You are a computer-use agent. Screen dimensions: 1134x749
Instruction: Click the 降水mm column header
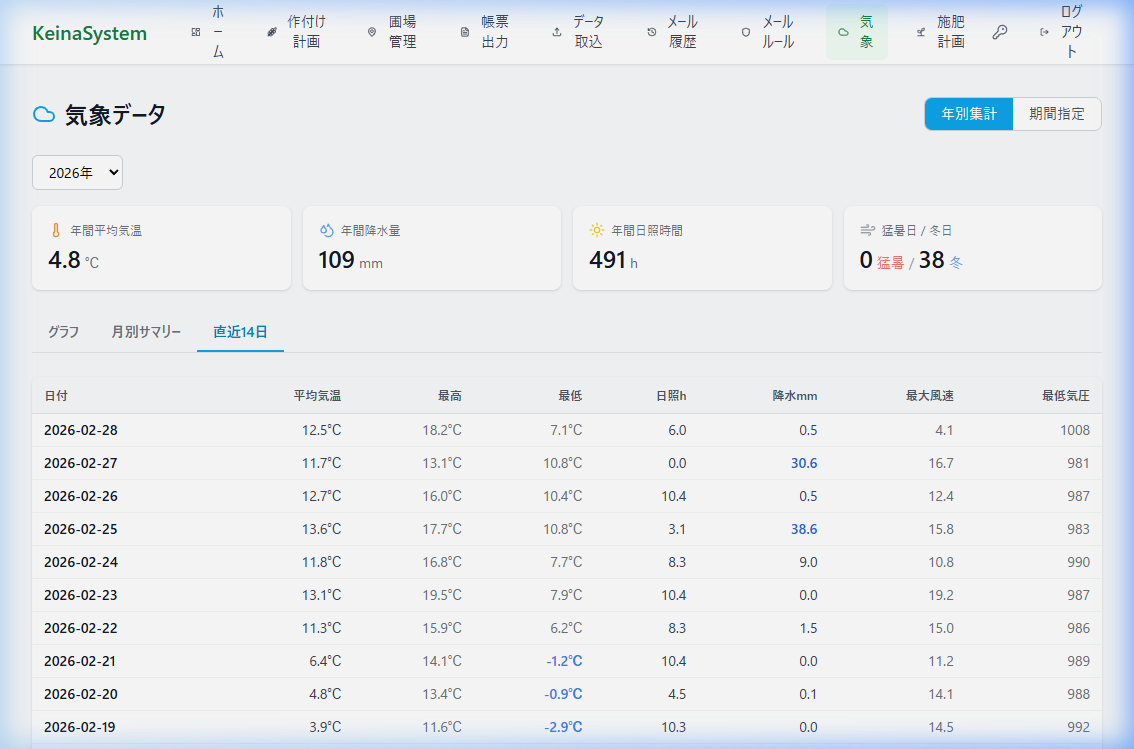tap(795, 396)
